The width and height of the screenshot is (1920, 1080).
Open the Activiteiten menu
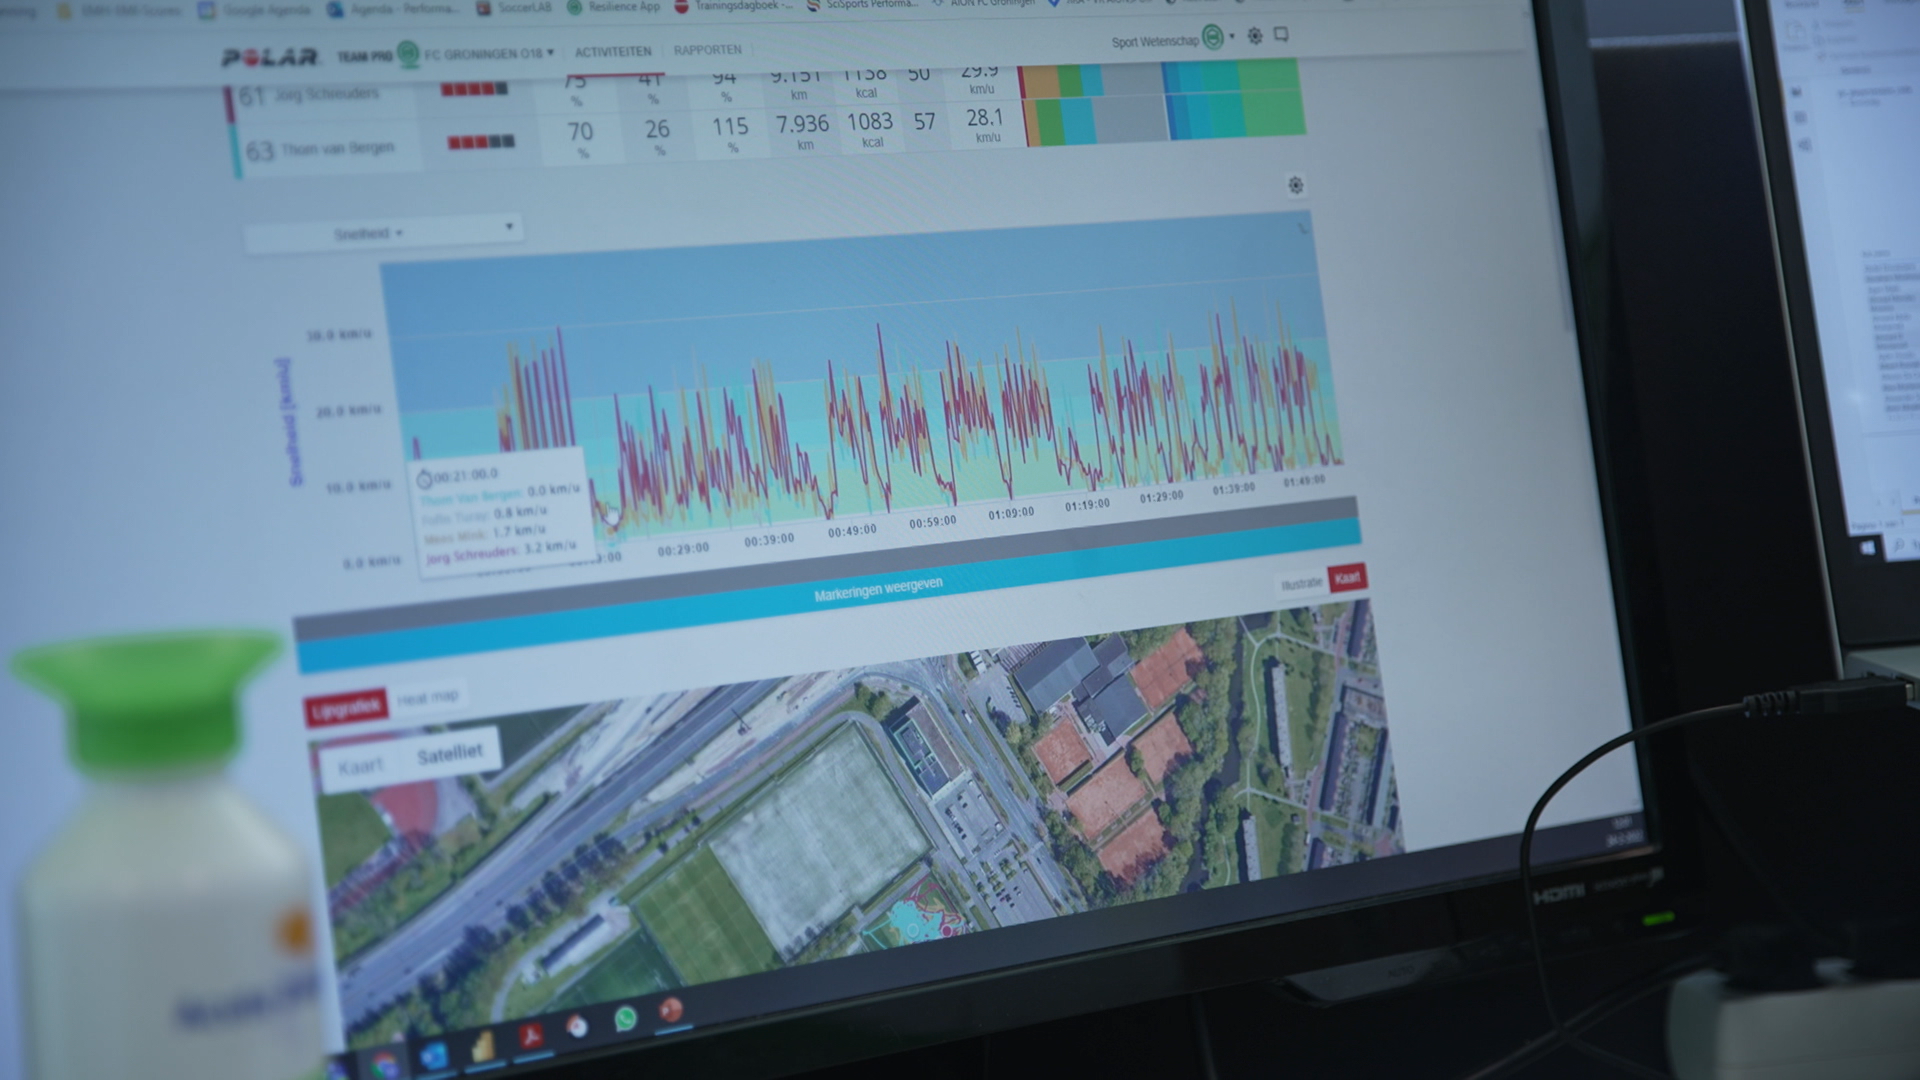pos(612,51)
